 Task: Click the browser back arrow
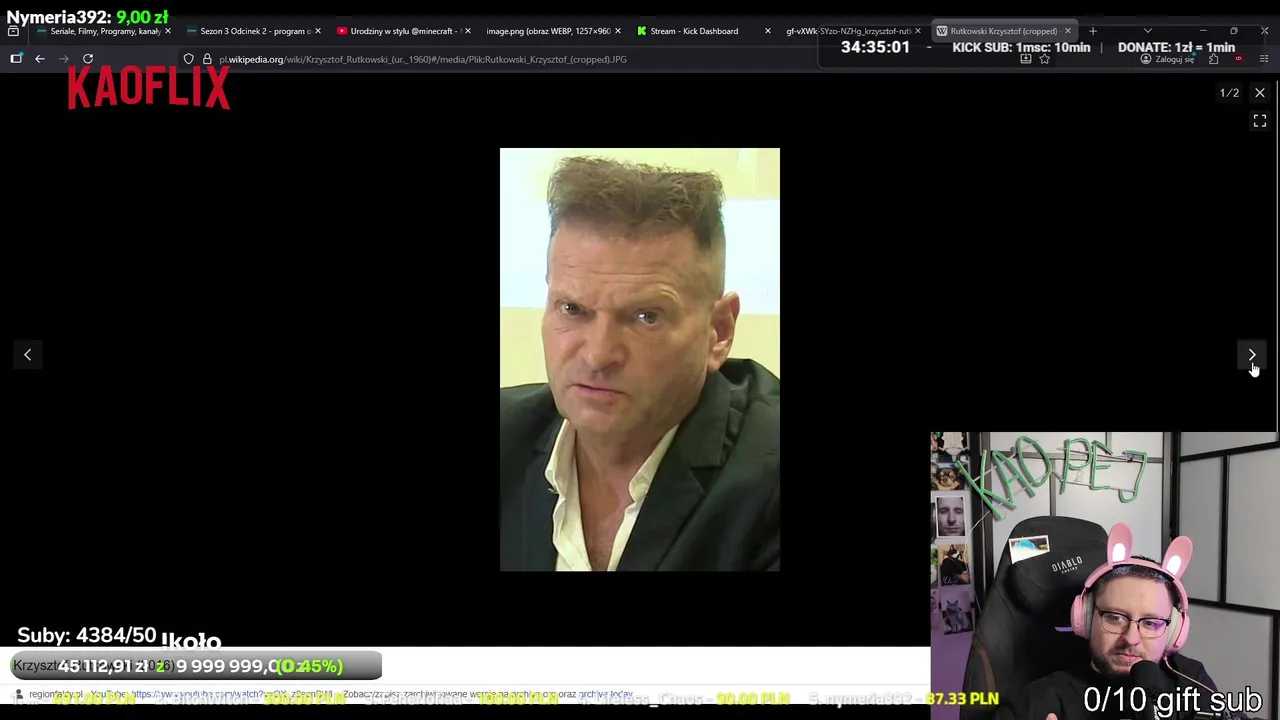pos(40,59)
